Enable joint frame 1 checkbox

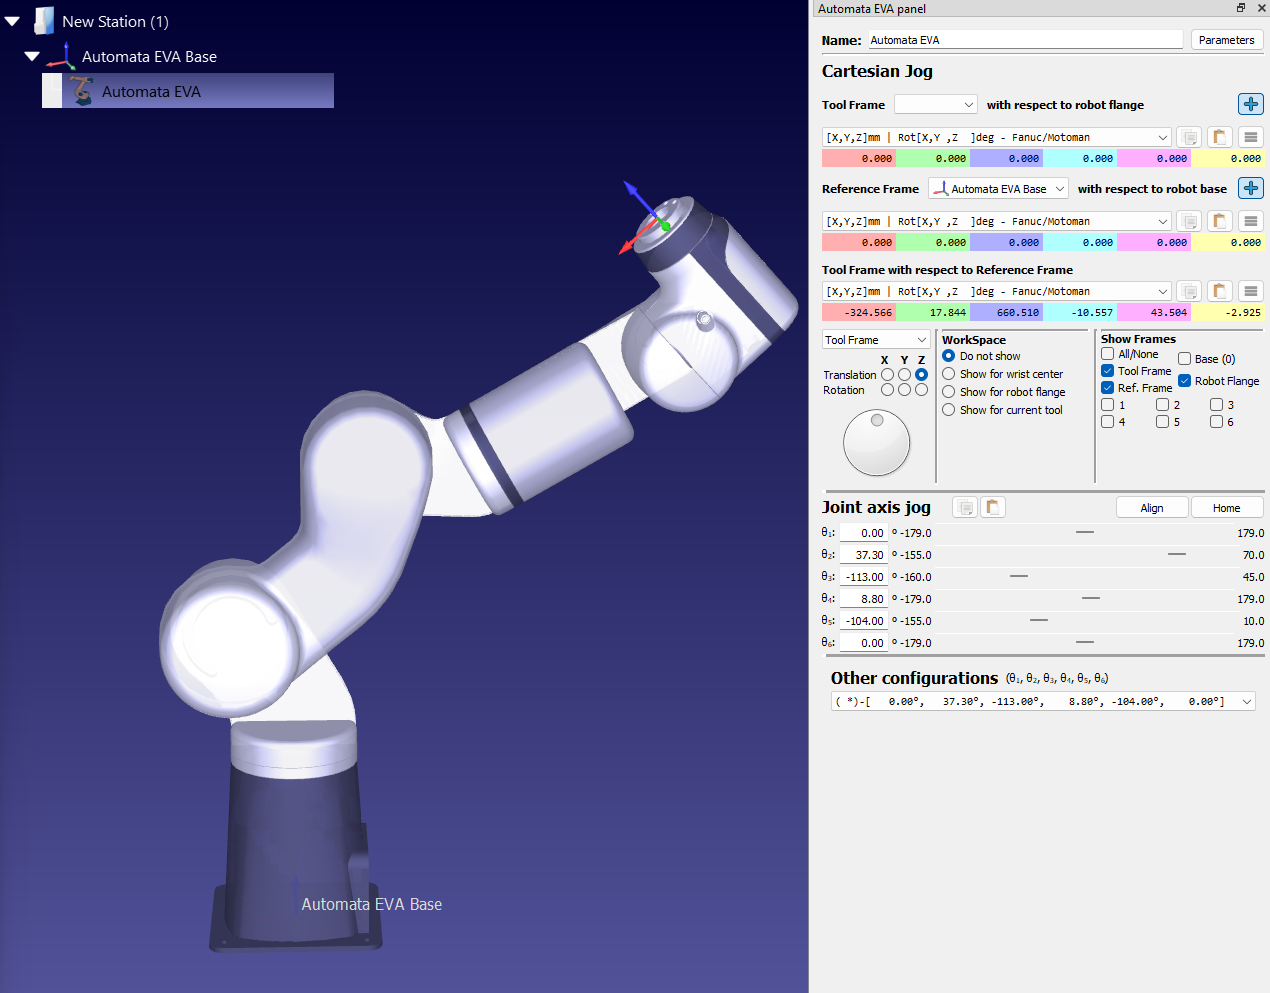(x=1108, y=405)
